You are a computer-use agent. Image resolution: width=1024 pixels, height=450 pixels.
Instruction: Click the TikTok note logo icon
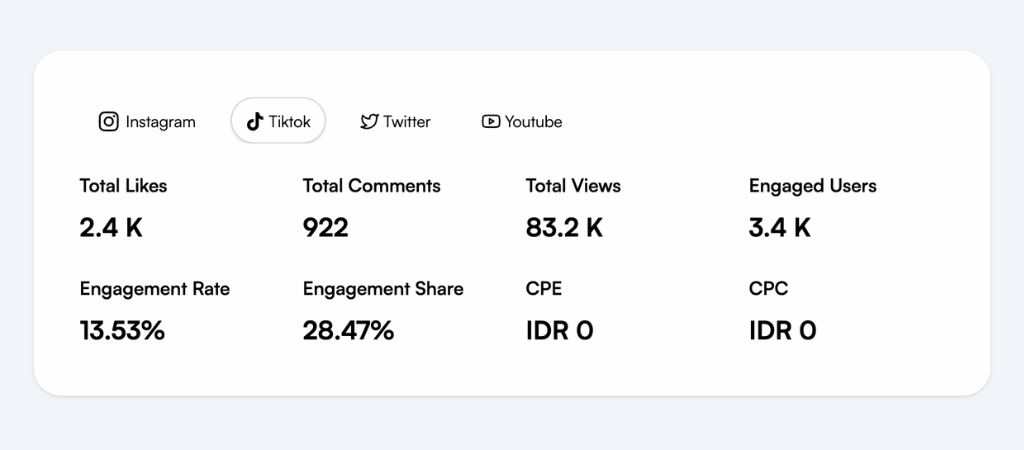(255, 121)
